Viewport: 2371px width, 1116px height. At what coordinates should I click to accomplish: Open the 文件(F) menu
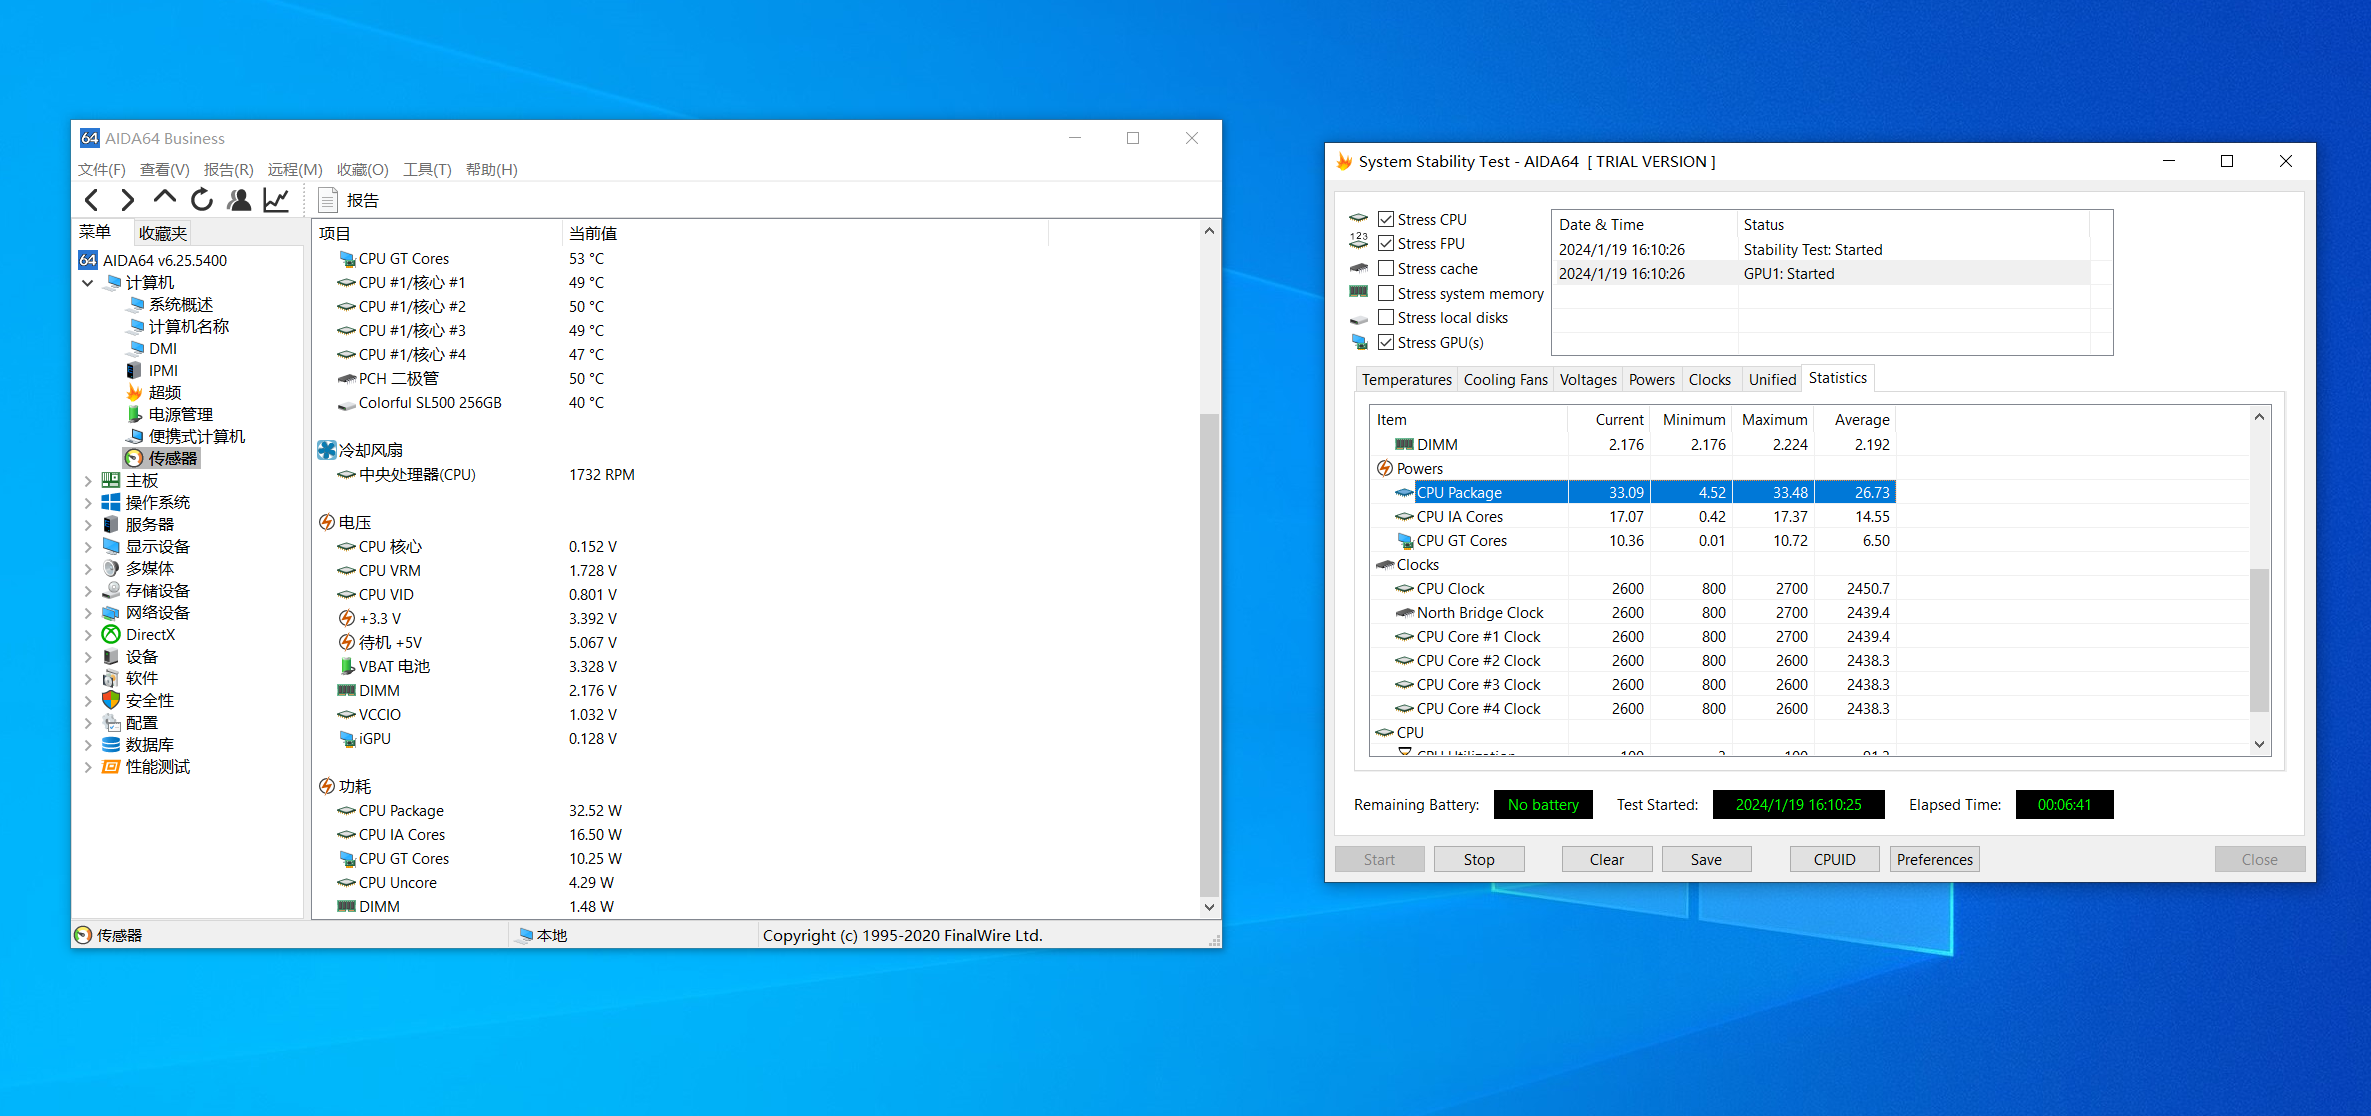click(x=102, y=170)
